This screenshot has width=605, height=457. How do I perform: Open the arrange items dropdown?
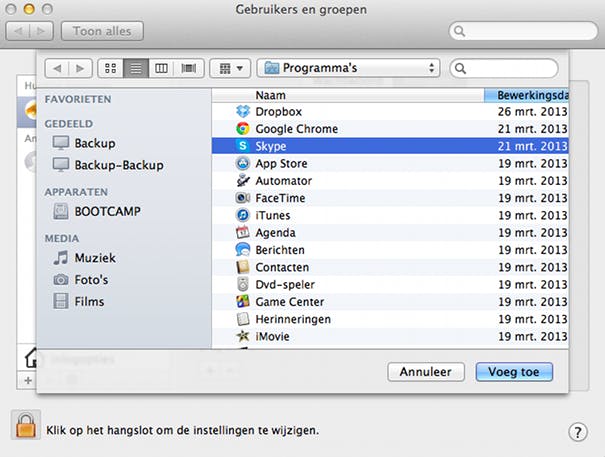[x=230, y=68]
